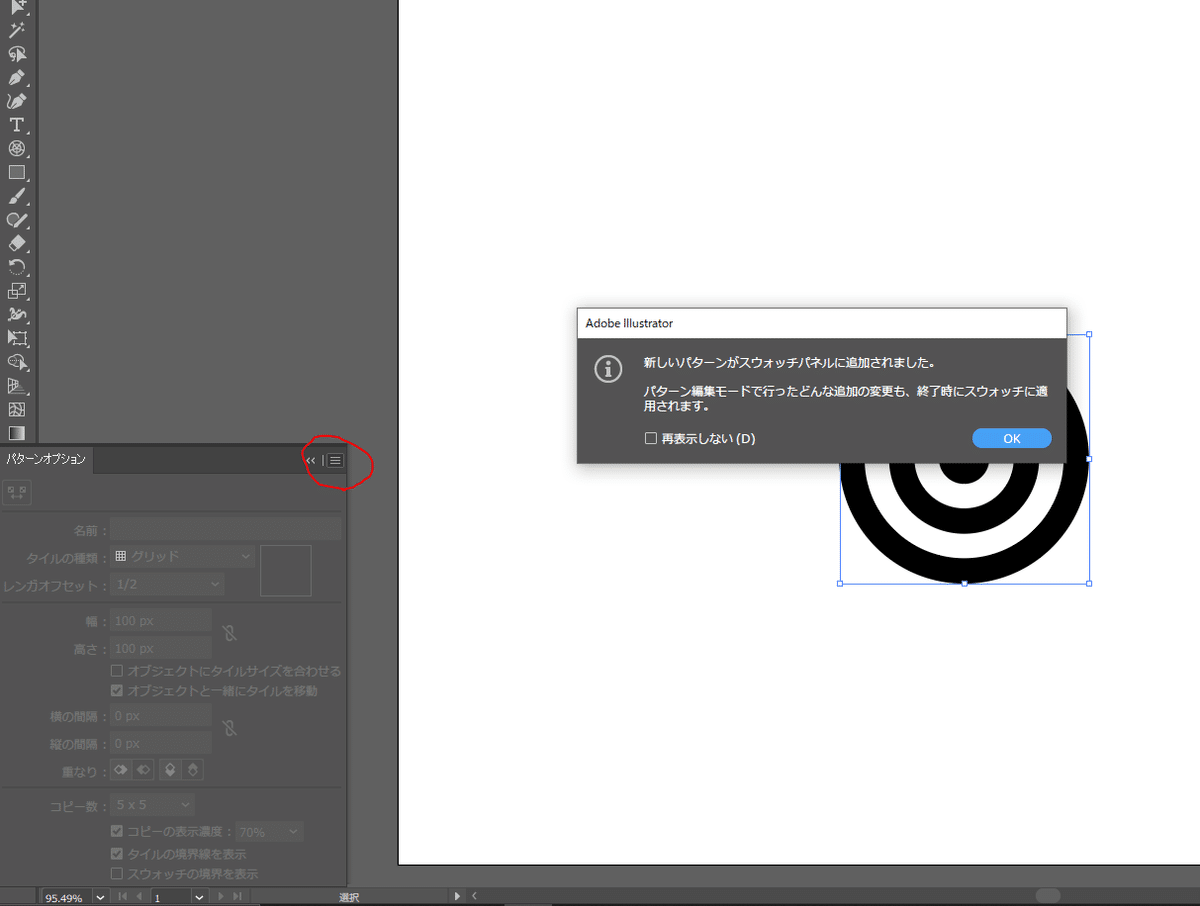Screen dimensions: 1200x906
Task: Go to the previous artboard
Action: [x=139, y=897]
